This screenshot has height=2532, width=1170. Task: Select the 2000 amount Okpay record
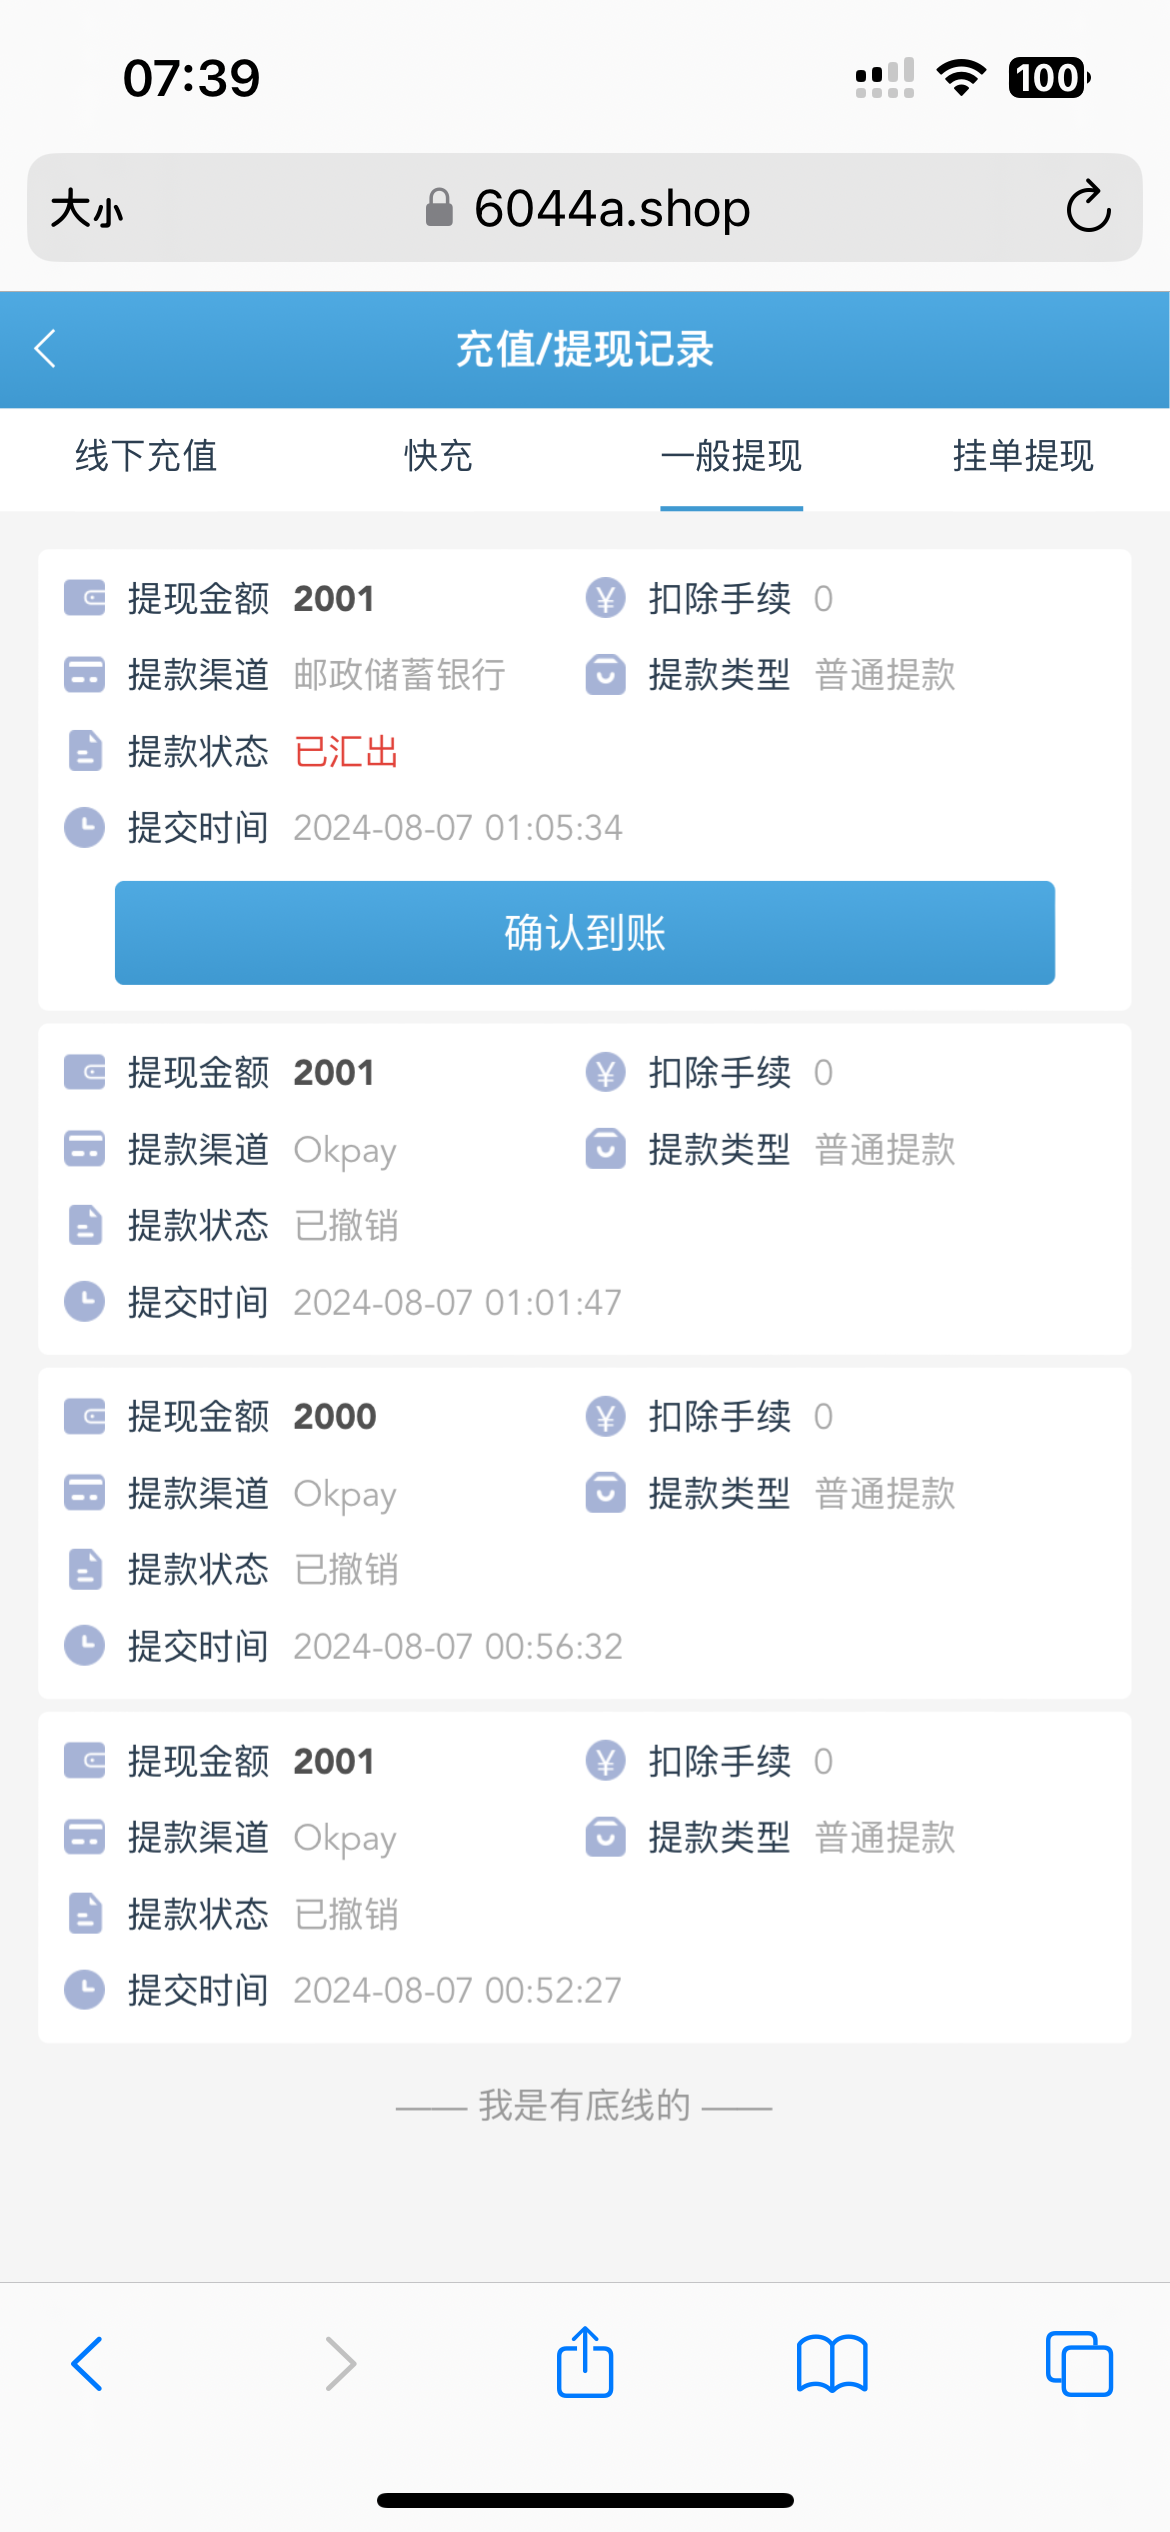click(x=584, y=1532)
